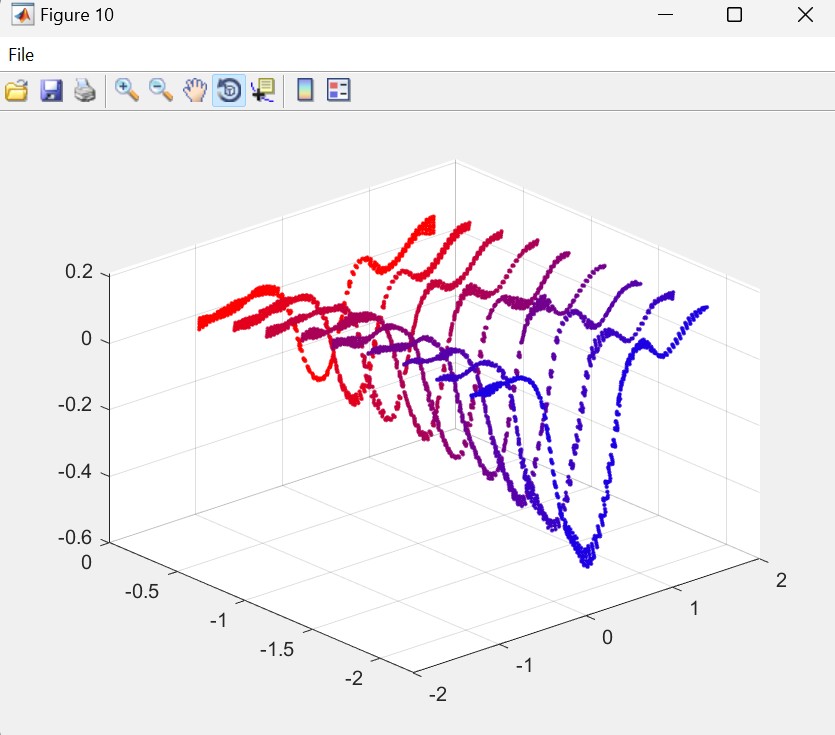This screenshot has height=735, width=835.
Task: Select the Zoom Out magnifier tool
Action: pyautogui.click(x=161, y=91)
